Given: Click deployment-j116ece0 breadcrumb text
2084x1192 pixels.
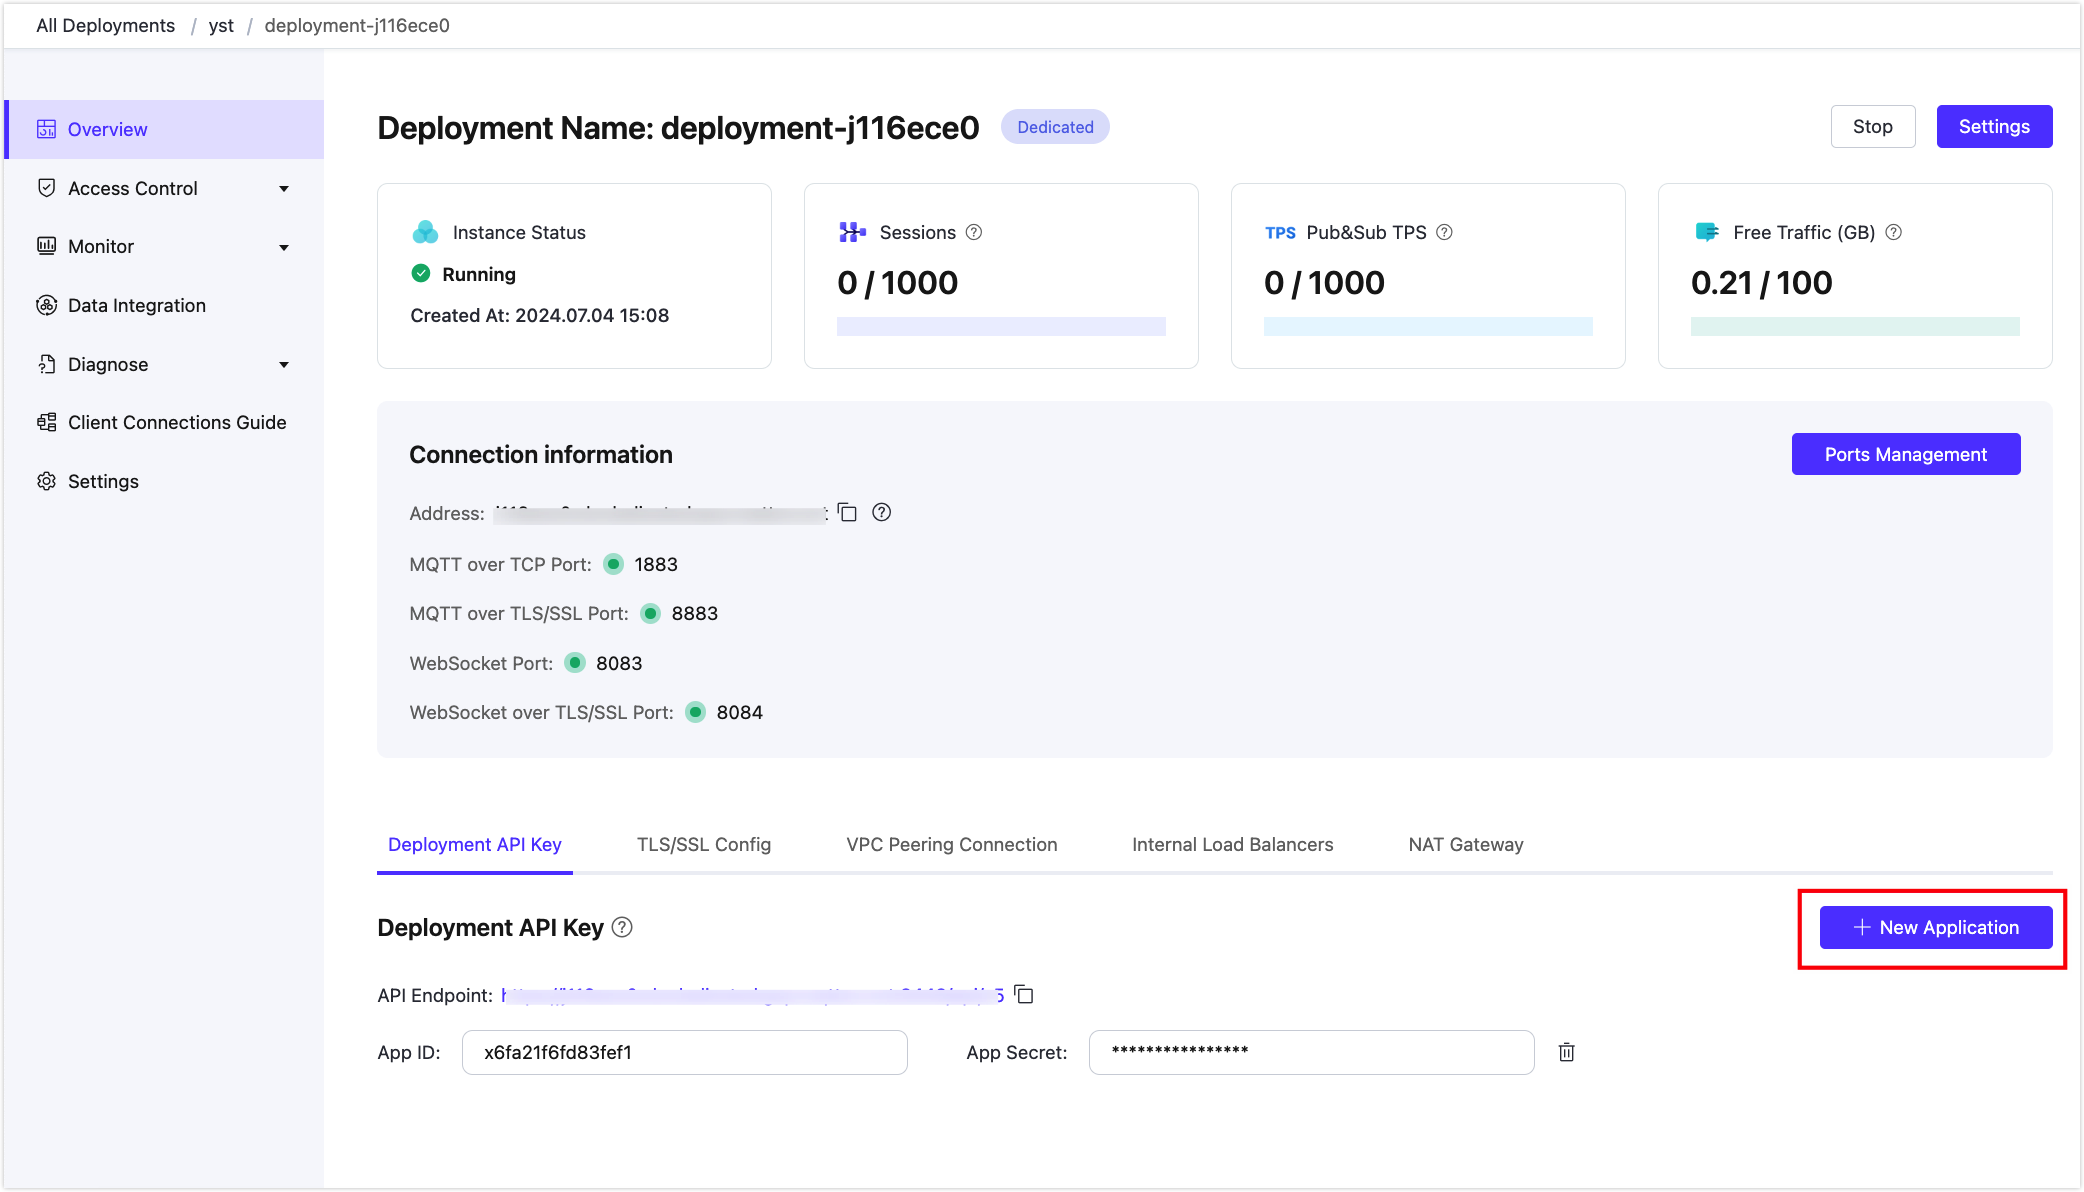Looking at the screenshot, I should [357, 25].
